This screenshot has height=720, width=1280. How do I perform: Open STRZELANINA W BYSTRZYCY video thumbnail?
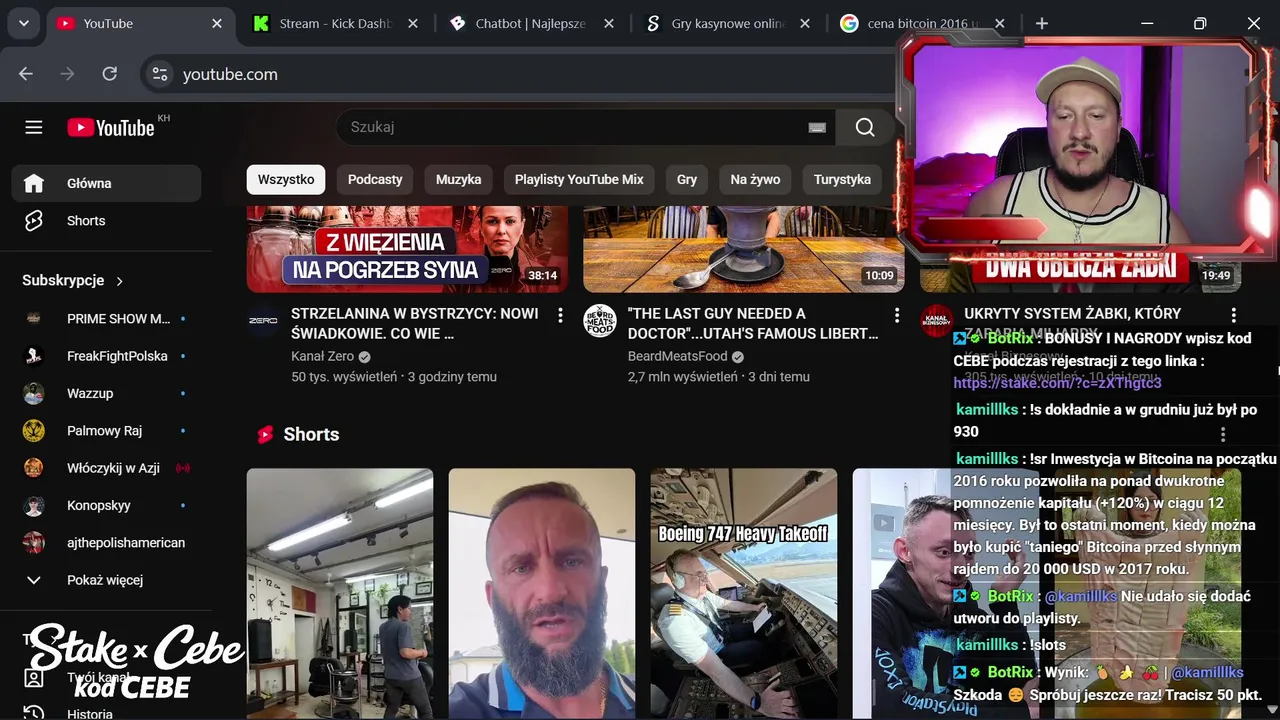point(407,249)
